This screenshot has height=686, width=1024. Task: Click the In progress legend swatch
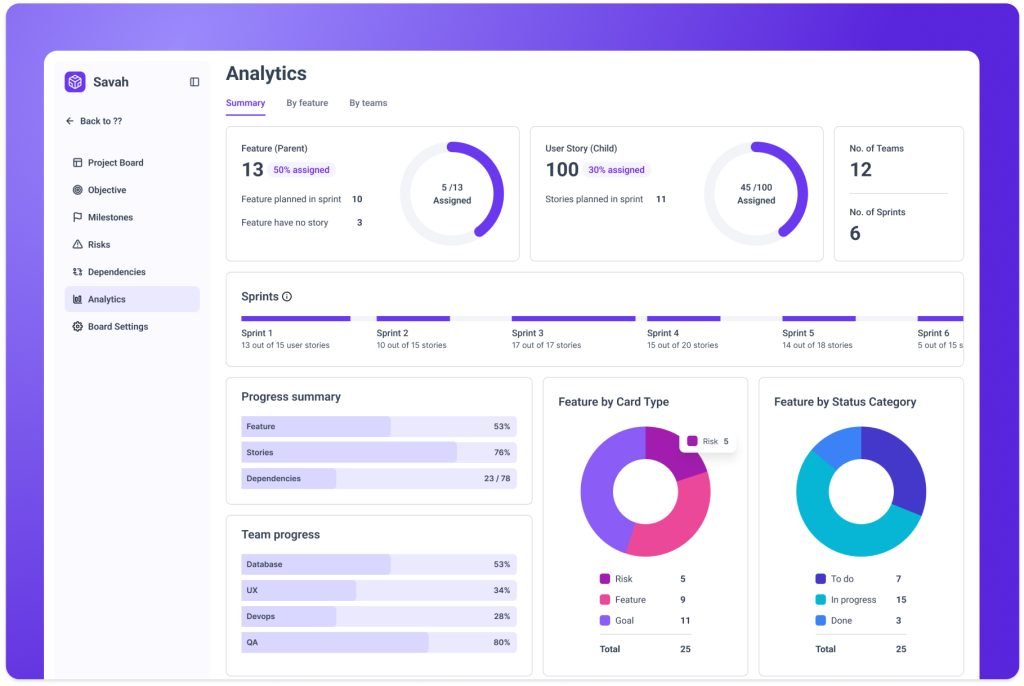tap(820, 600)
